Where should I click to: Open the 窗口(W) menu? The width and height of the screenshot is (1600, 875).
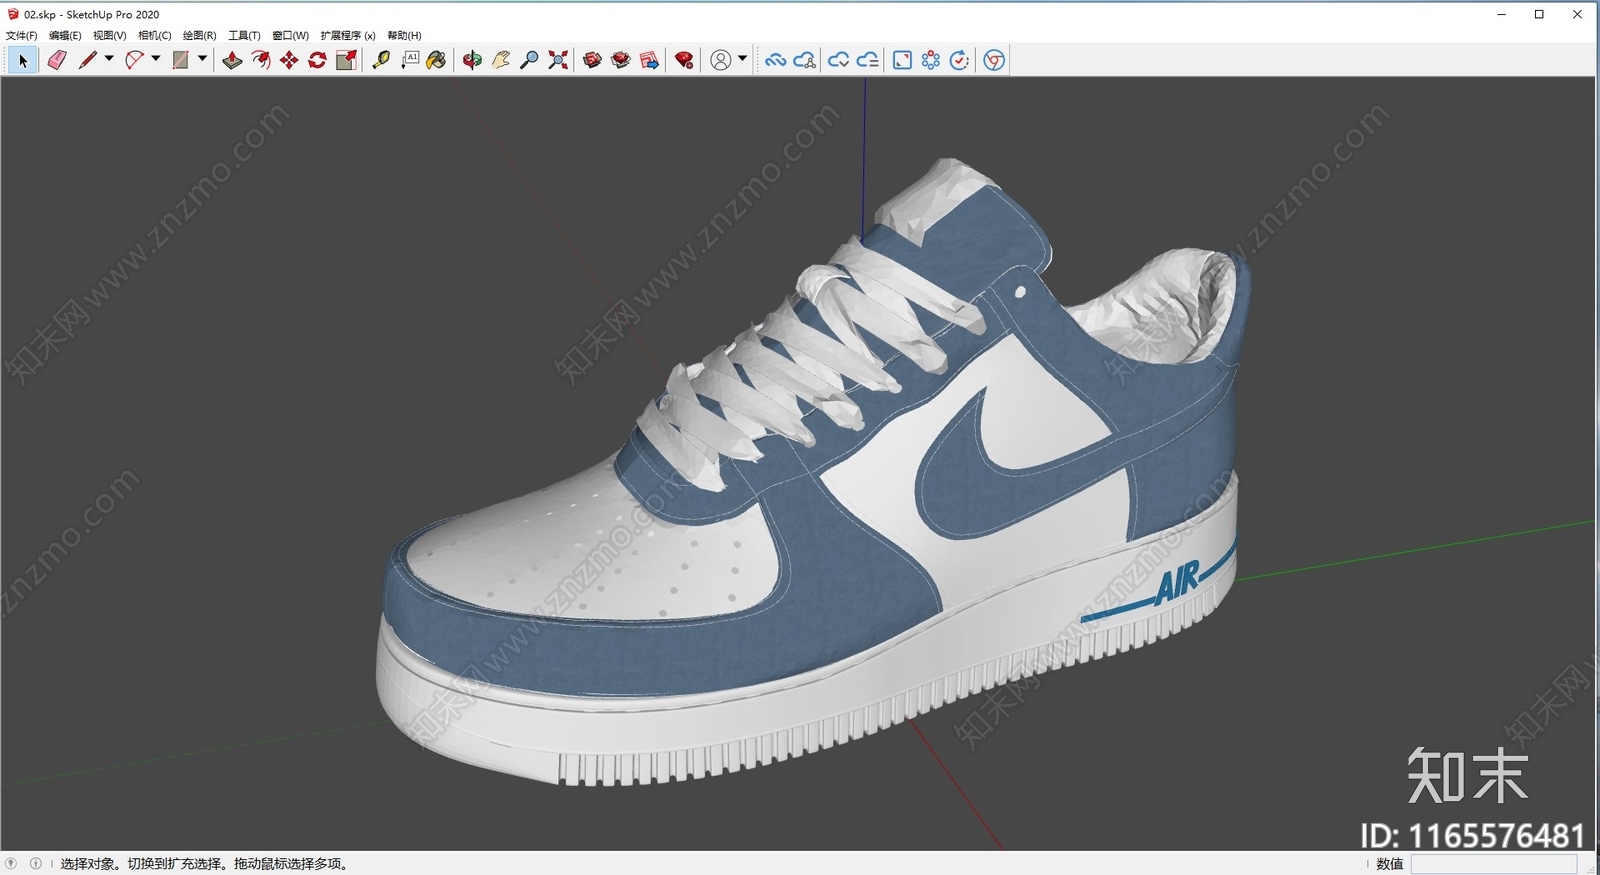(x=290, y=35)
